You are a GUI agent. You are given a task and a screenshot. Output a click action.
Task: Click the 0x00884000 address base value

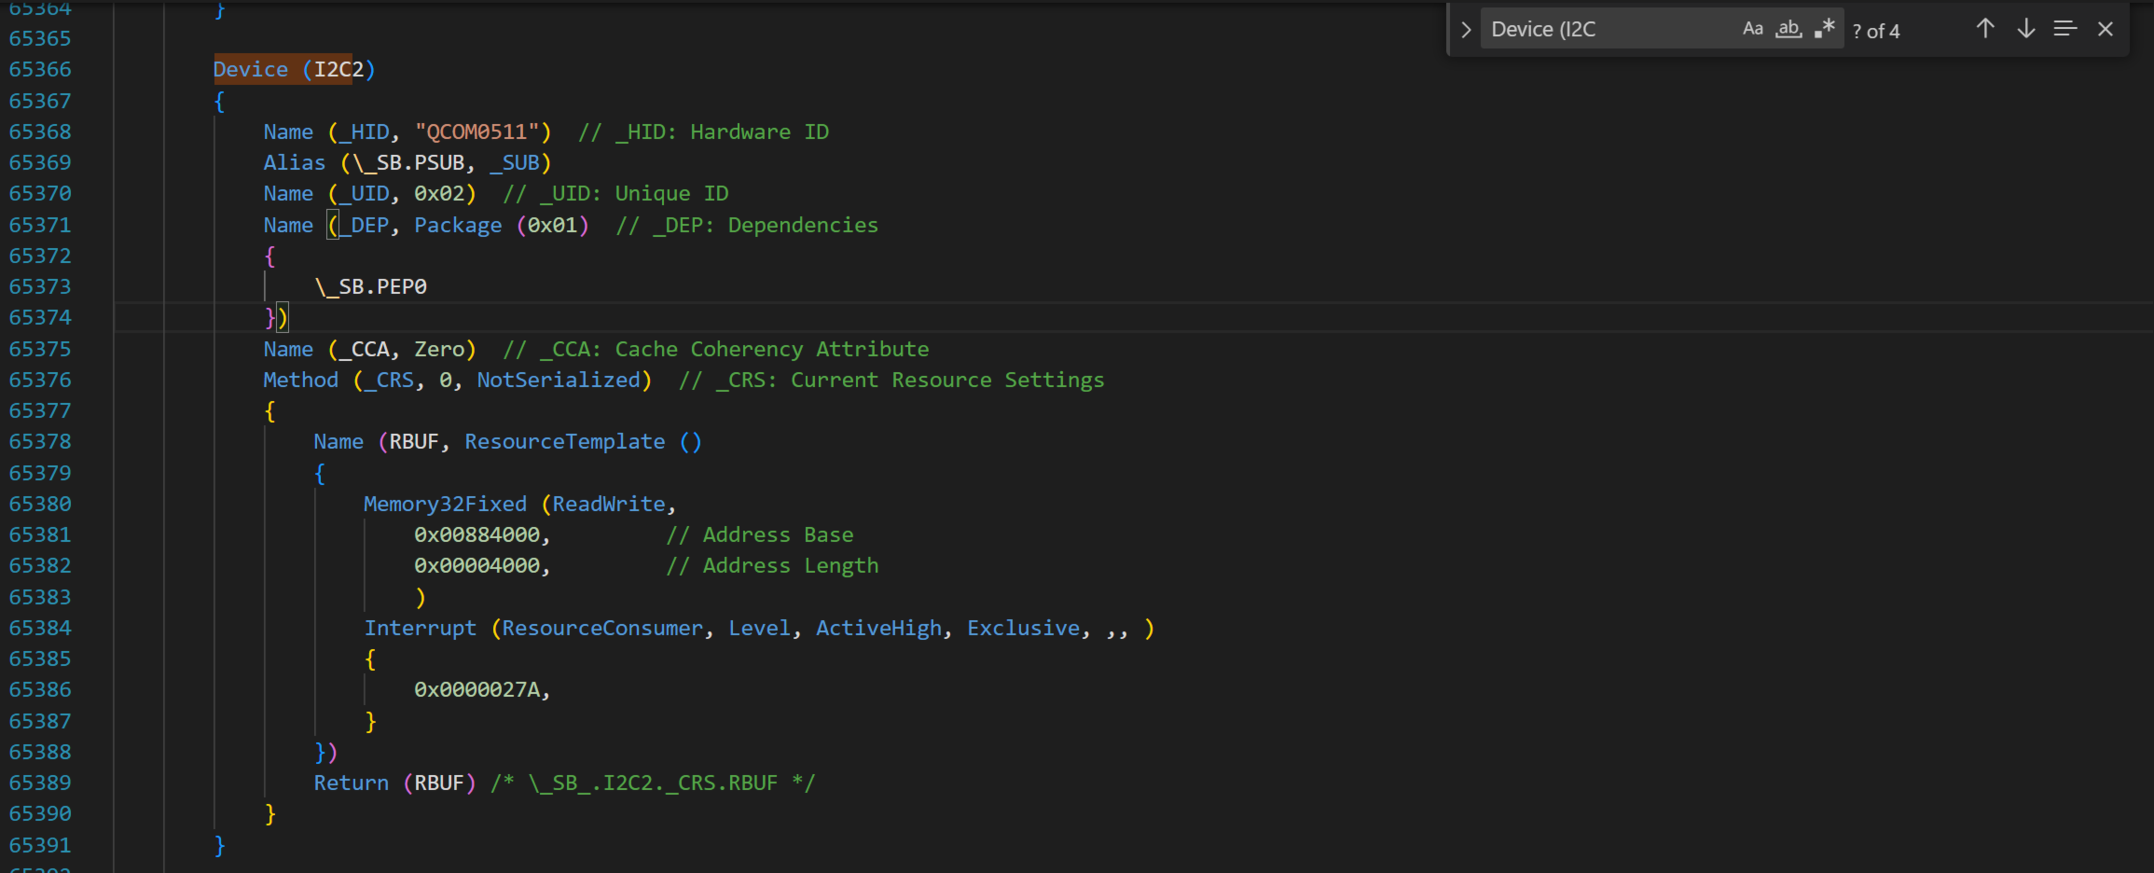click(477, 535)
